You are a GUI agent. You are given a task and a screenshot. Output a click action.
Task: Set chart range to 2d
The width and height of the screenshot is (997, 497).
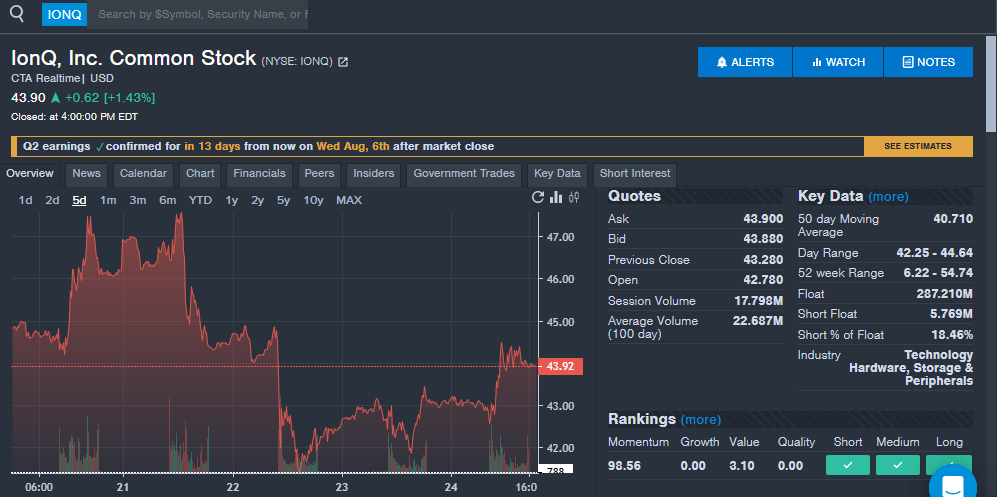click(x=52, y=200)
